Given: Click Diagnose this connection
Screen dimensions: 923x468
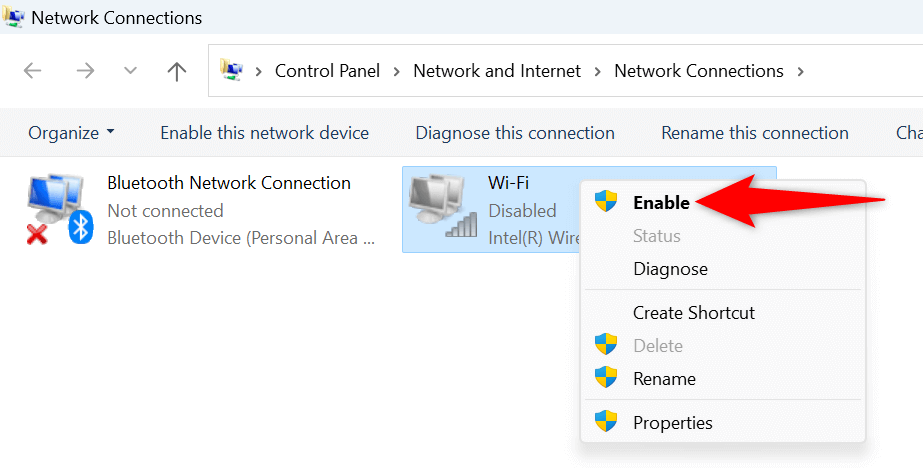Looking at the screenshot, I should coord(515,133).
